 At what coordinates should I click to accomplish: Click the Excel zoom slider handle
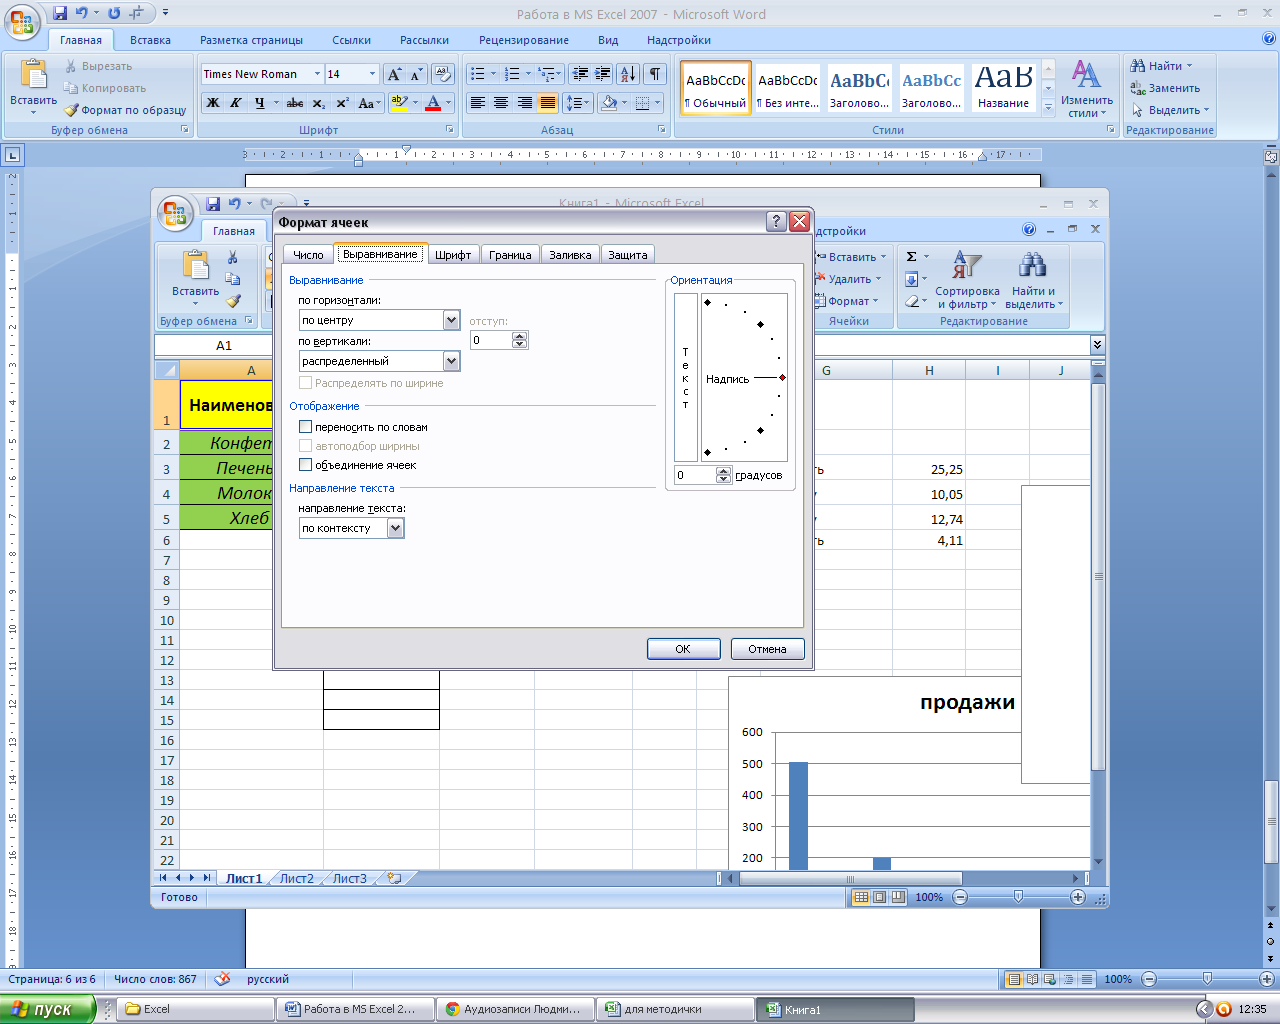1018,897
